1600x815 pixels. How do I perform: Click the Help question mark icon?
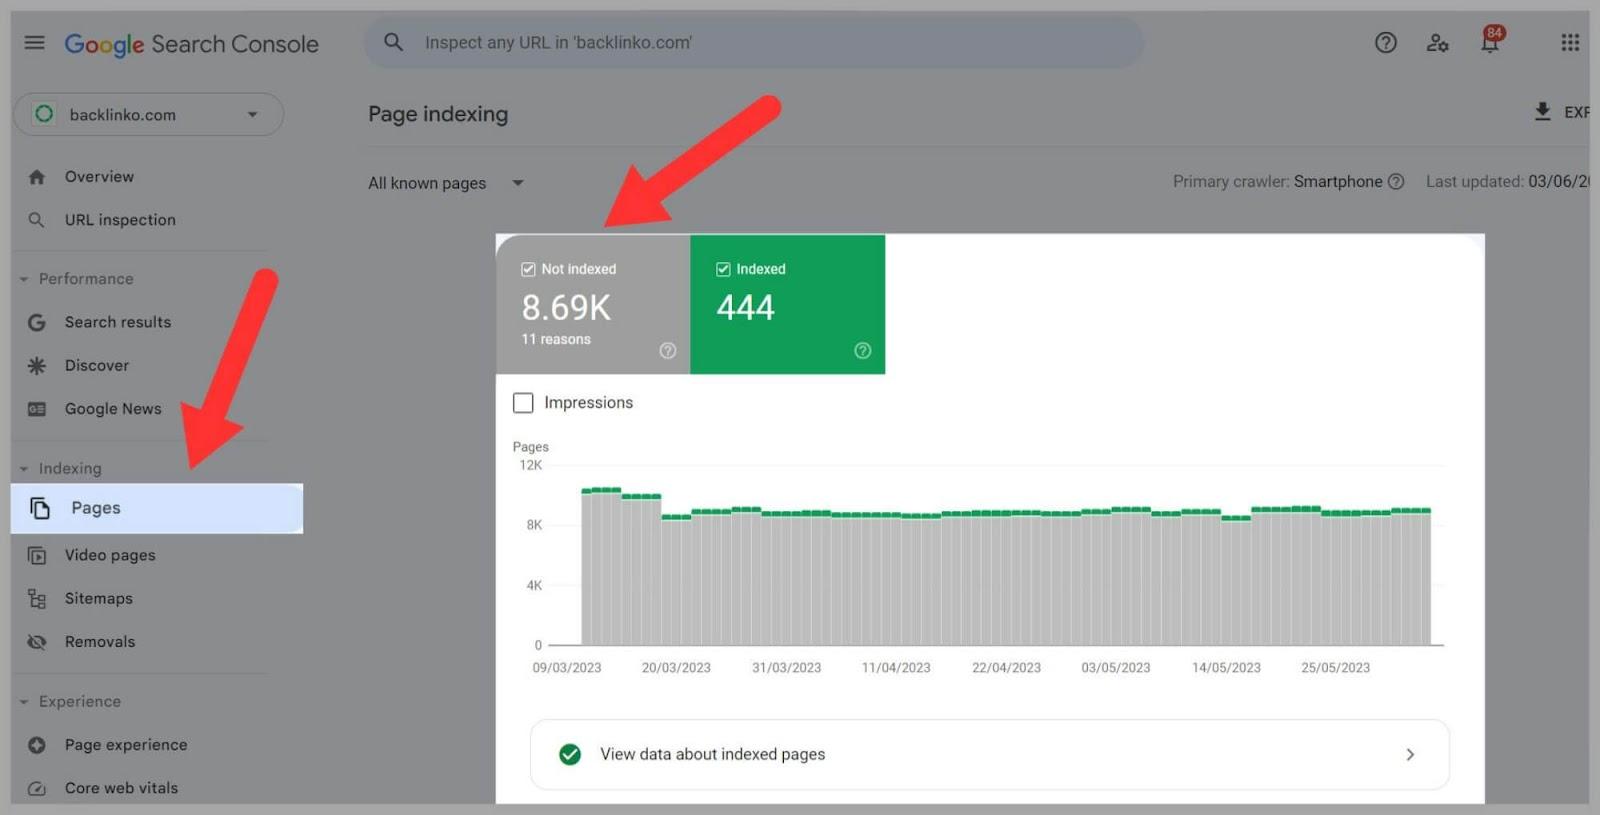pos(1385,43)
